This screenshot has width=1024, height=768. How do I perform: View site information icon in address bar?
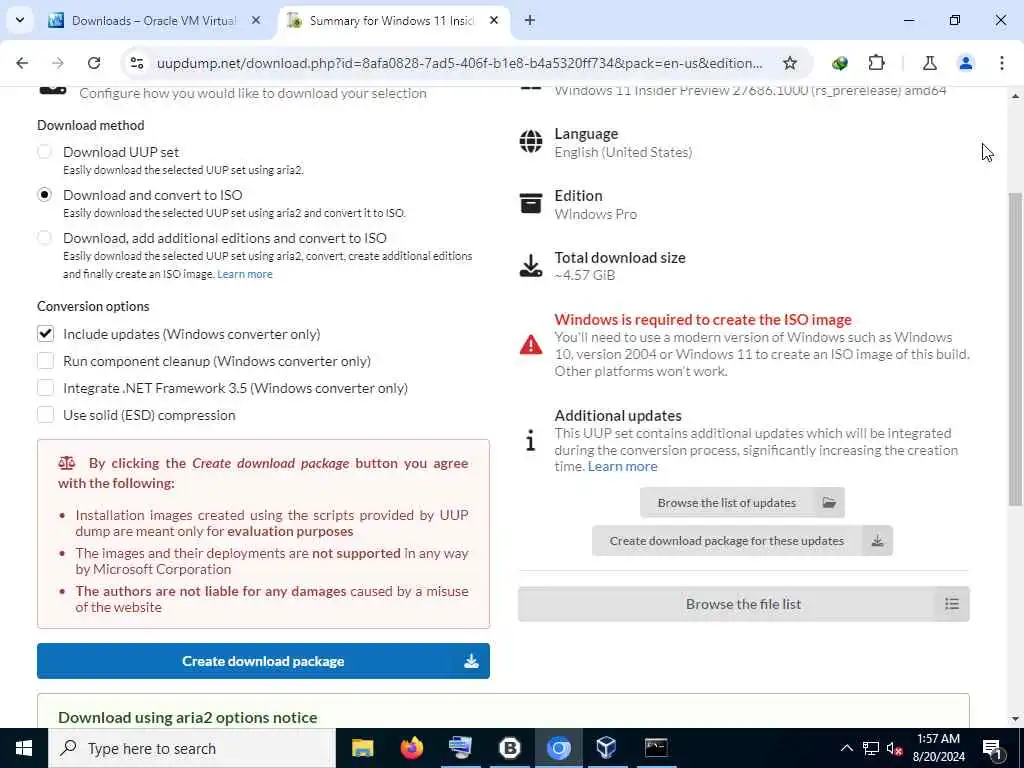point(137,63)
